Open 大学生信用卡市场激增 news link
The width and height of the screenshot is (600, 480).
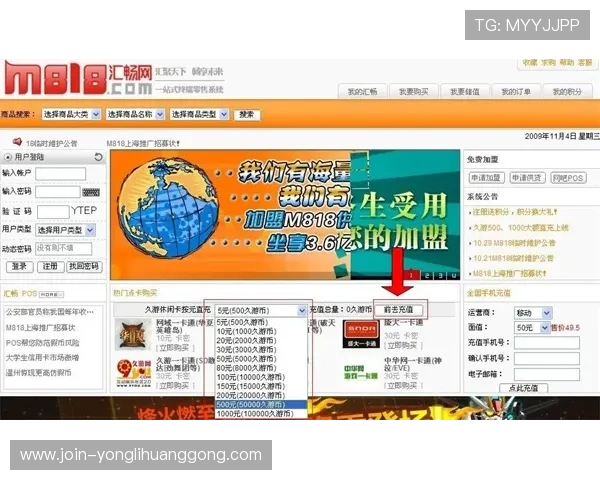[x=42, y=358]
